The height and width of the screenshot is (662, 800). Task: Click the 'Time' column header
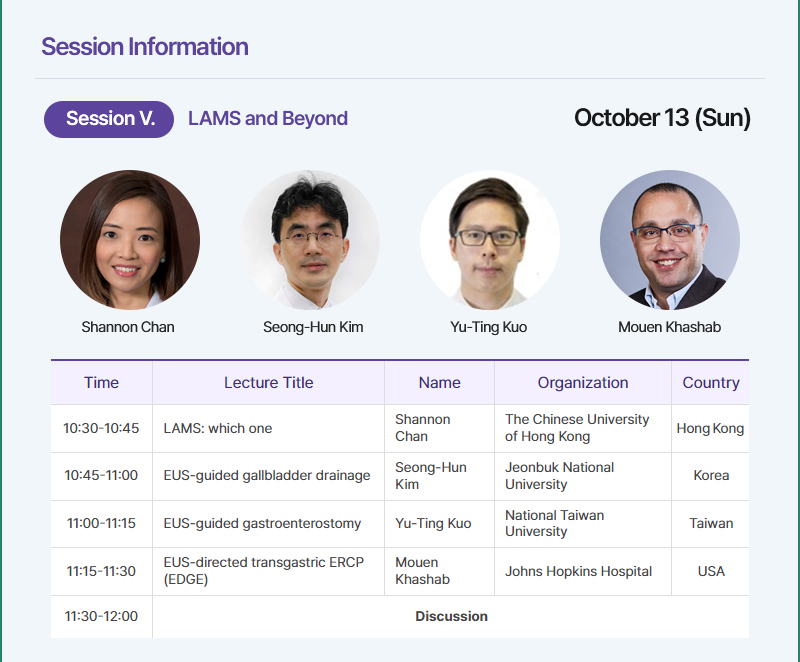pyautogui.click(x=102, y=383)
